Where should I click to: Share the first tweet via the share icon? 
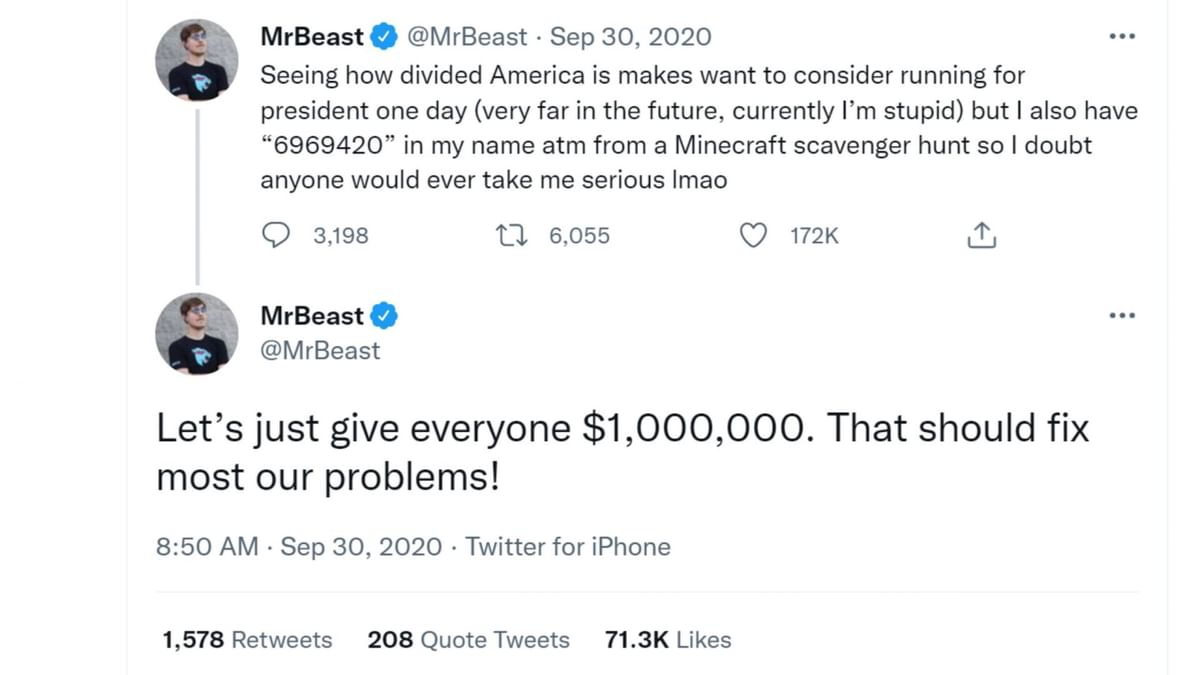point(982,234)
